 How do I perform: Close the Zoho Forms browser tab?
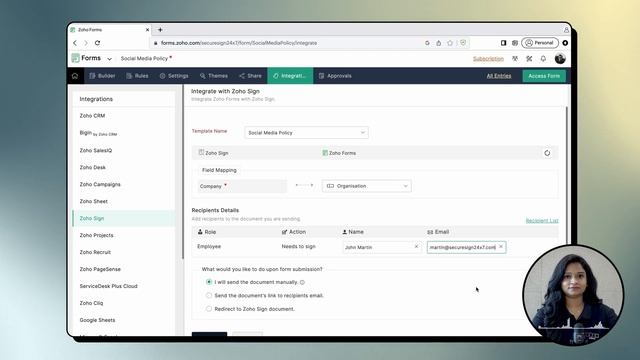[147, 30]
